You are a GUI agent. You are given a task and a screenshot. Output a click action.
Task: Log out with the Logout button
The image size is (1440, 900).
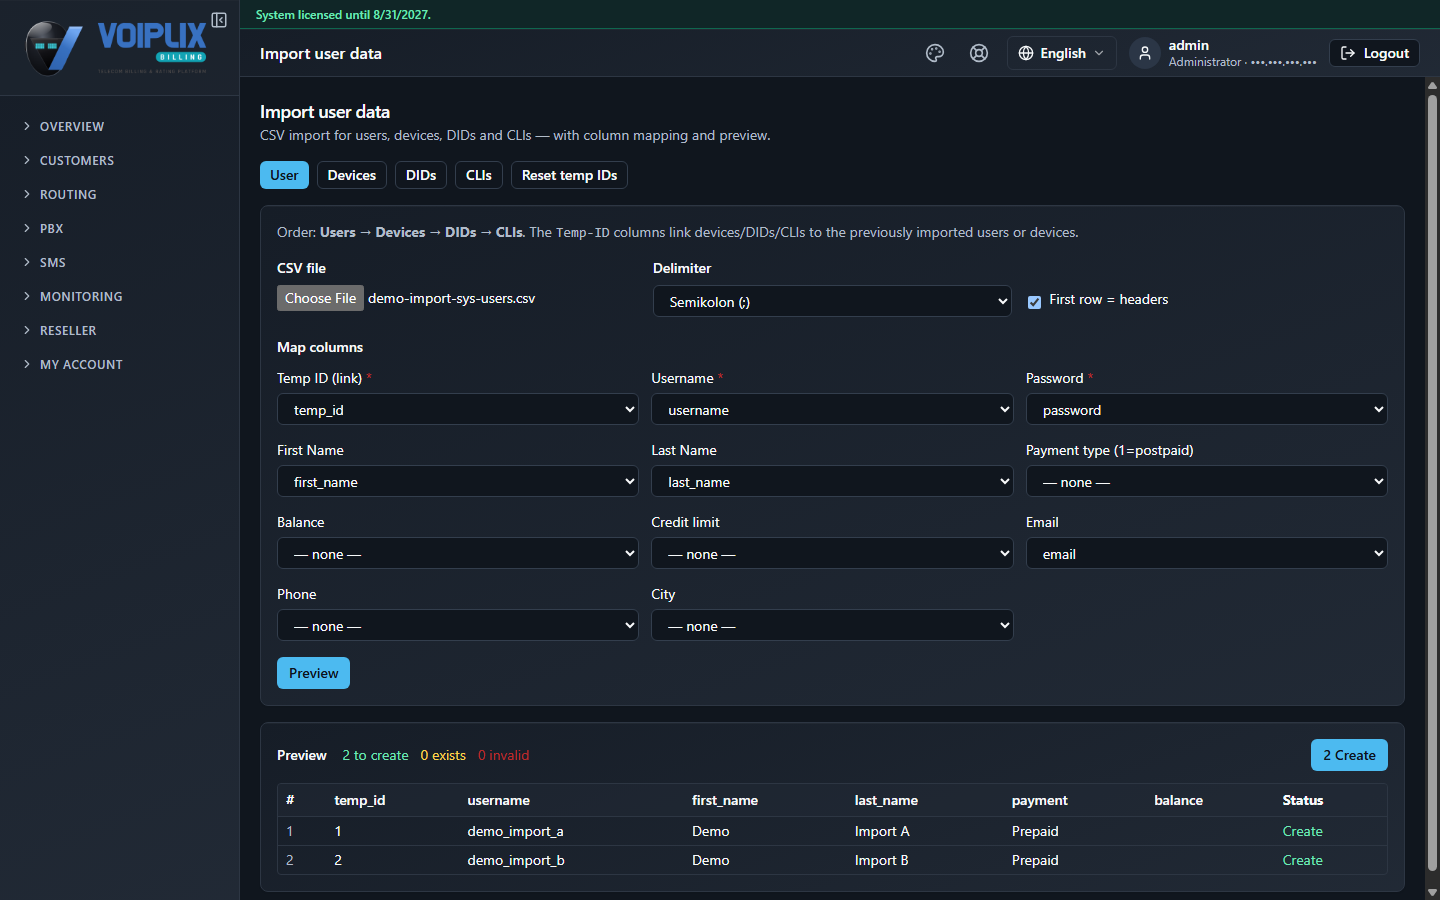click(x=1374, y=53)
